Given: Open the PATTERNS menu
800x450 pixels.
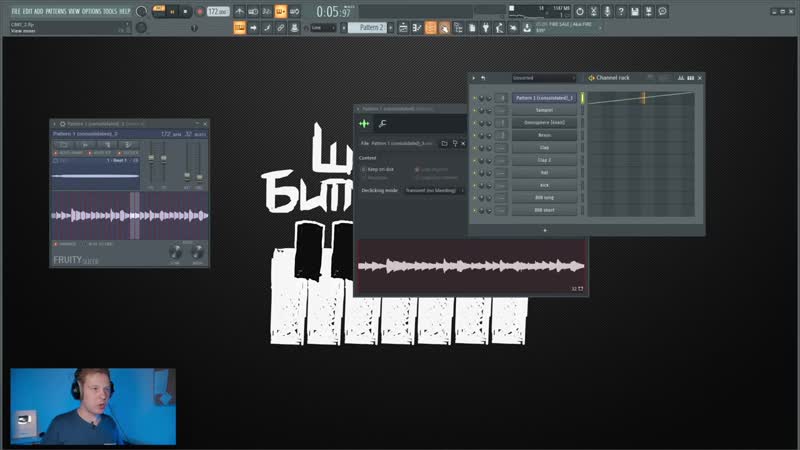Looking at the screenshot, I should click(56, 10).
